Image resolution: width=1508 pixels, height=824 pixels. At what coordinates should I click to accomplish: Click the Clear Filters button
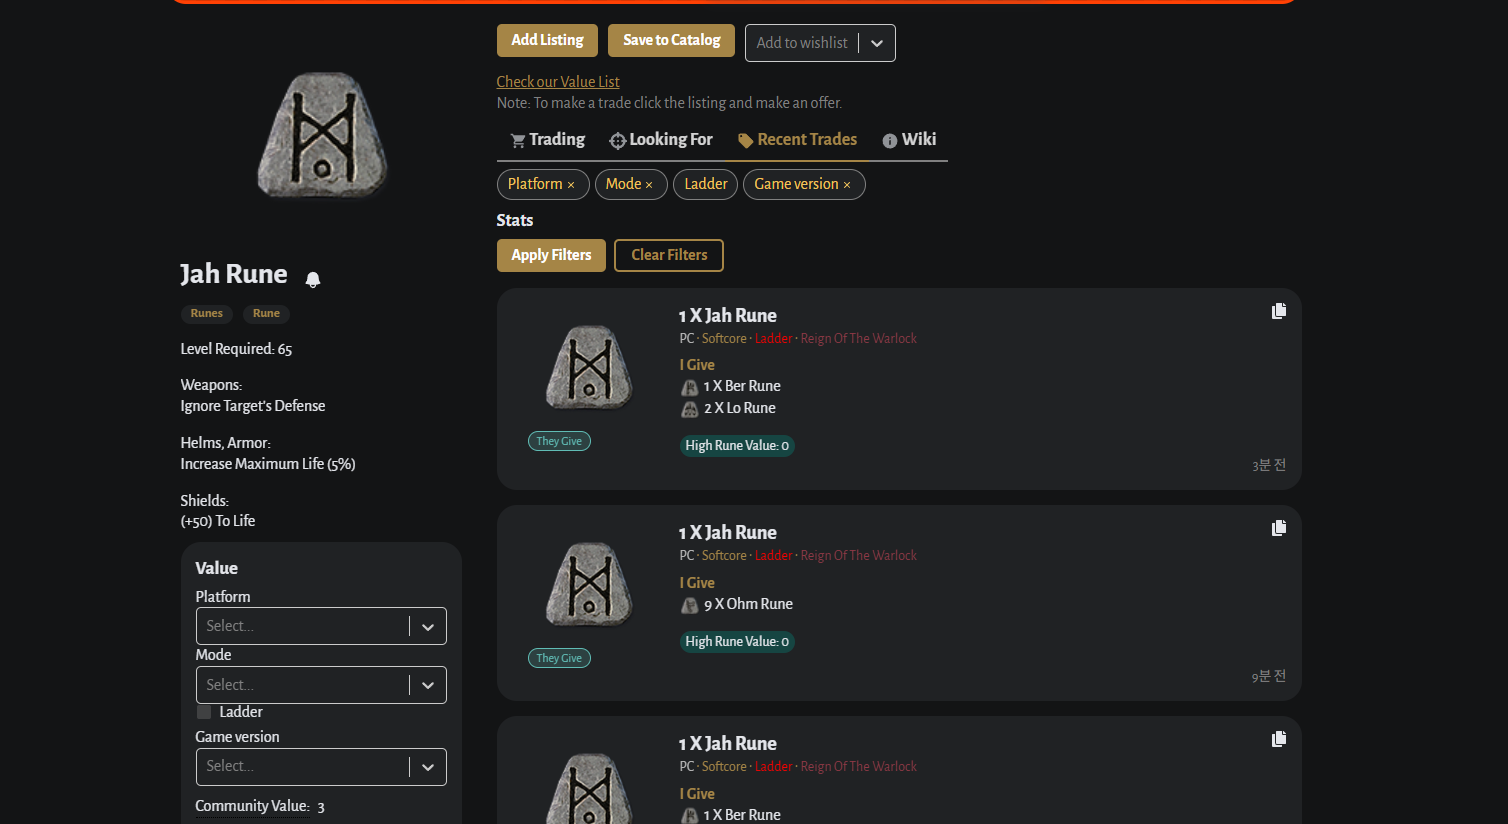click(x=669, y=255)
